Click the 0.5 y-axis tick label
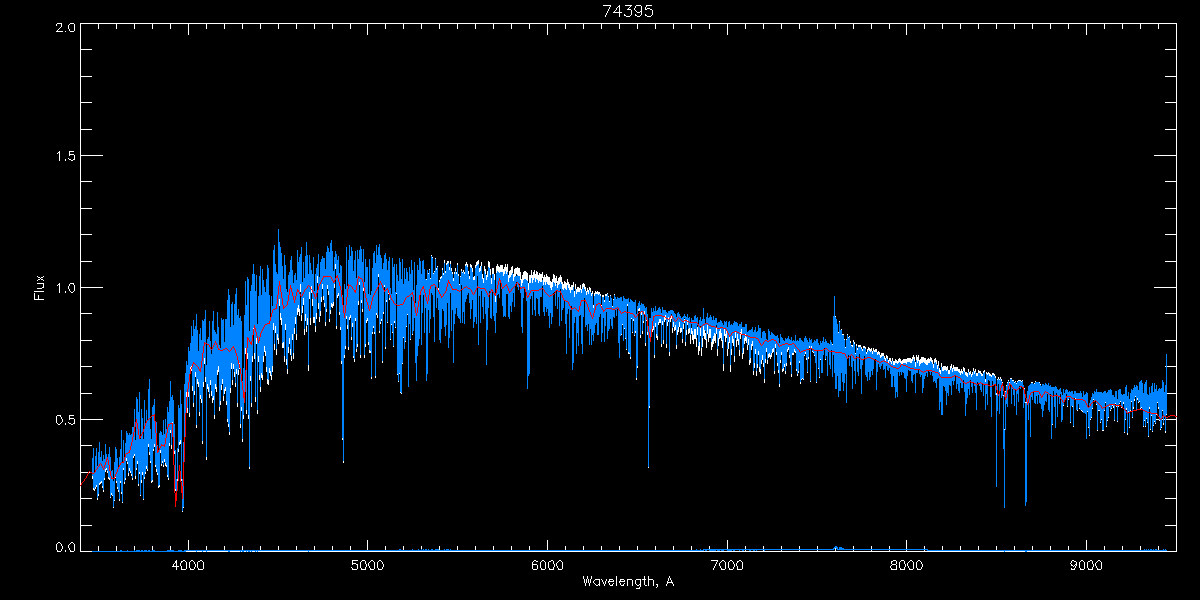This screenshot has height=600, width=1200. pos(65,419)
